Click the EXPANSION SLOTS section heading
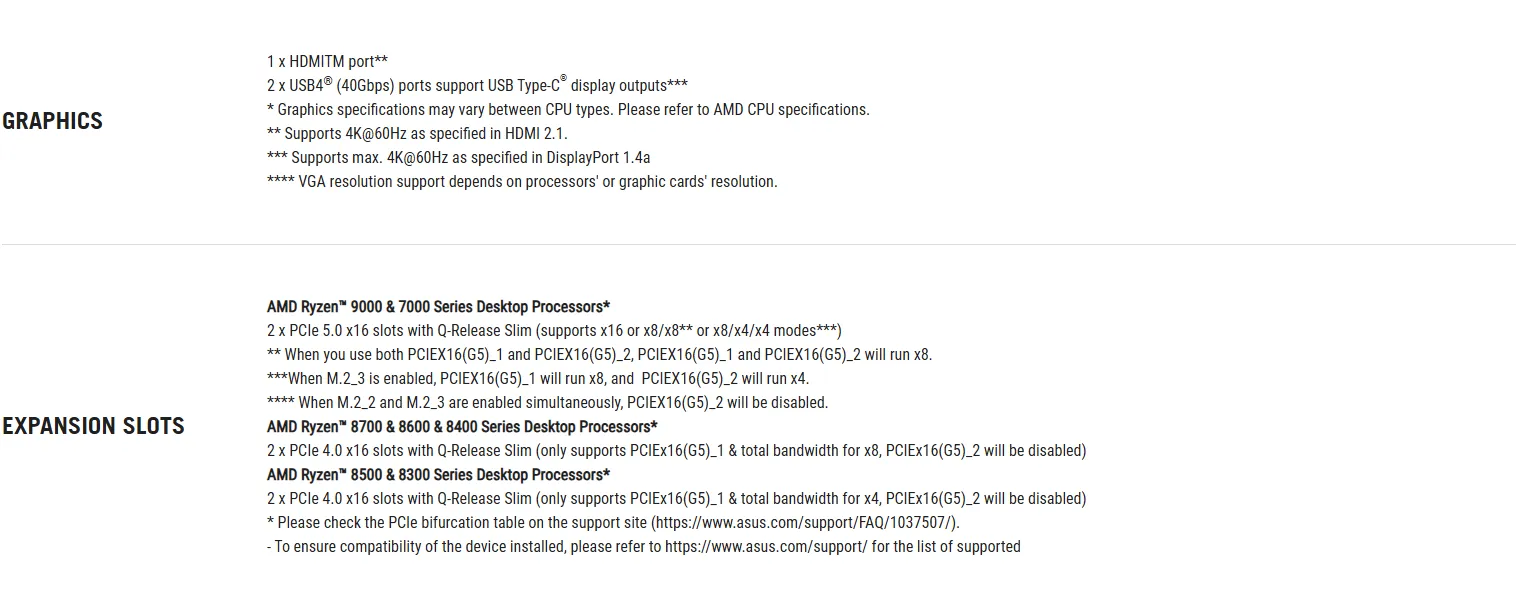This screenshot has height=605, width=1516. [x=93, y=426]
